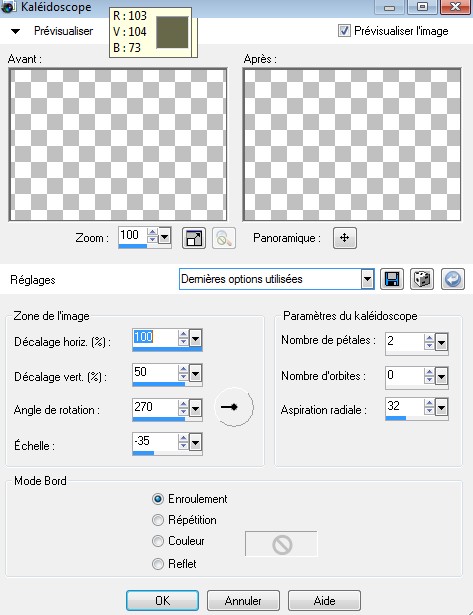
Task: Collapse the Prévisualiser disclosure triangle
Action: tap(15, 31)
